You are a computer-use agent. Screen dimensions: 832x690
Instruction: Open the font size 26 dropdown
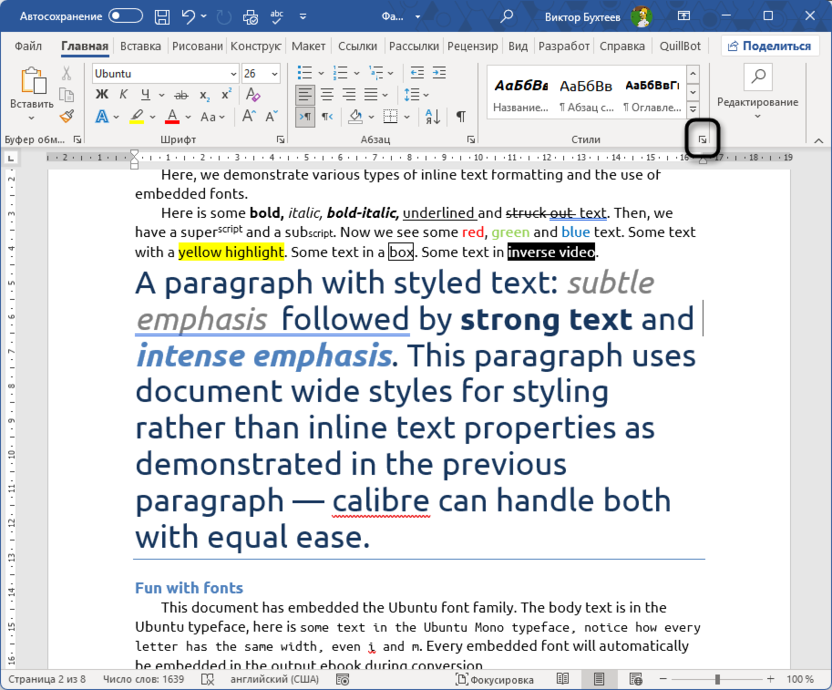(274, 74)
